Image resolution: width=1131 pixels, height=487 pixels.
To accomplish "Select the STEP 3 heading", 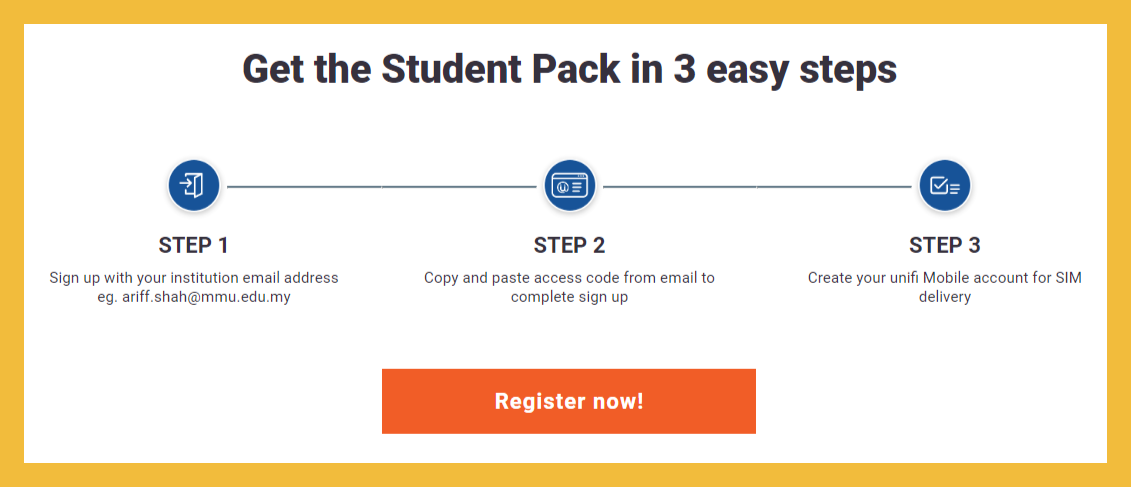I will [944, 245].
